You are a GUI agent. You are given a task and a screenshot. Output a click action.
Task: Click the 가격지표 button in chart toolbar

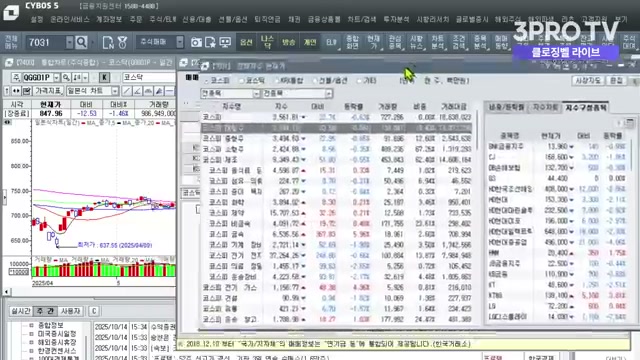[48, 91]
